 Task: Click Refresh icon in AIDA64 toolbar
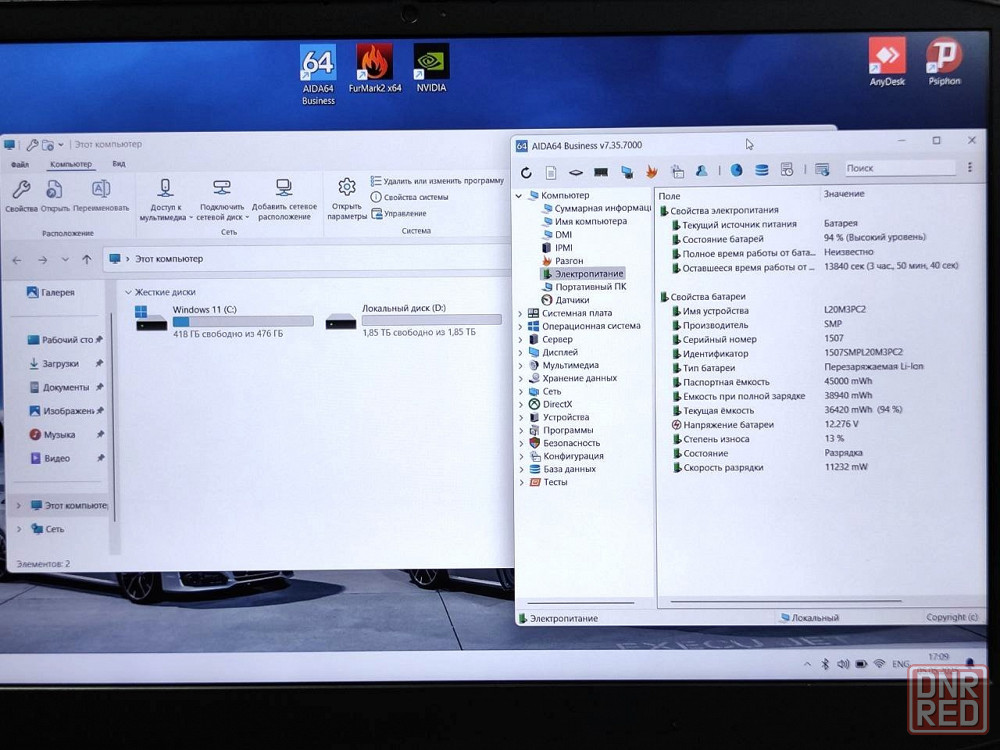(526, 172)
